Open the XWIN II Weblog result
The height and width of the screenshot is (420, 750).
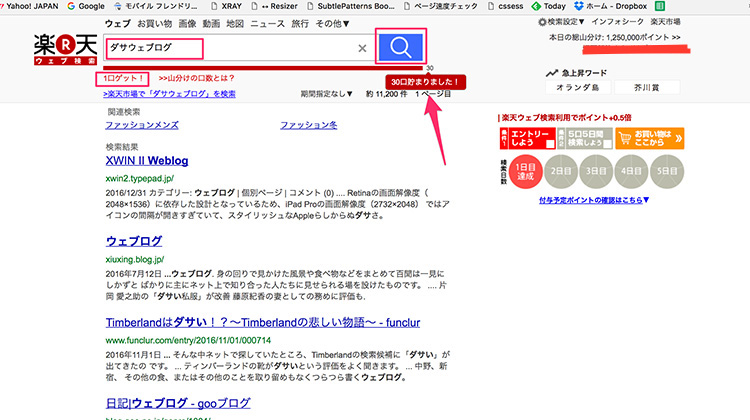[147, 161]
